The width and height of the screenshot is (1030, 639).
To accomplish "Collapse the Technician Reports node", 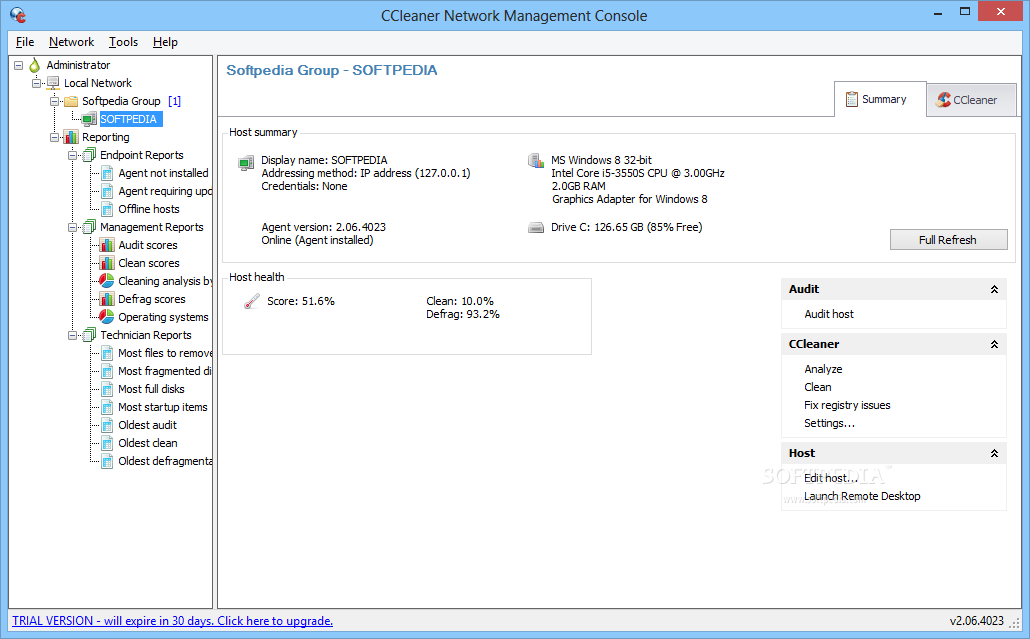I will coord(72,335).
